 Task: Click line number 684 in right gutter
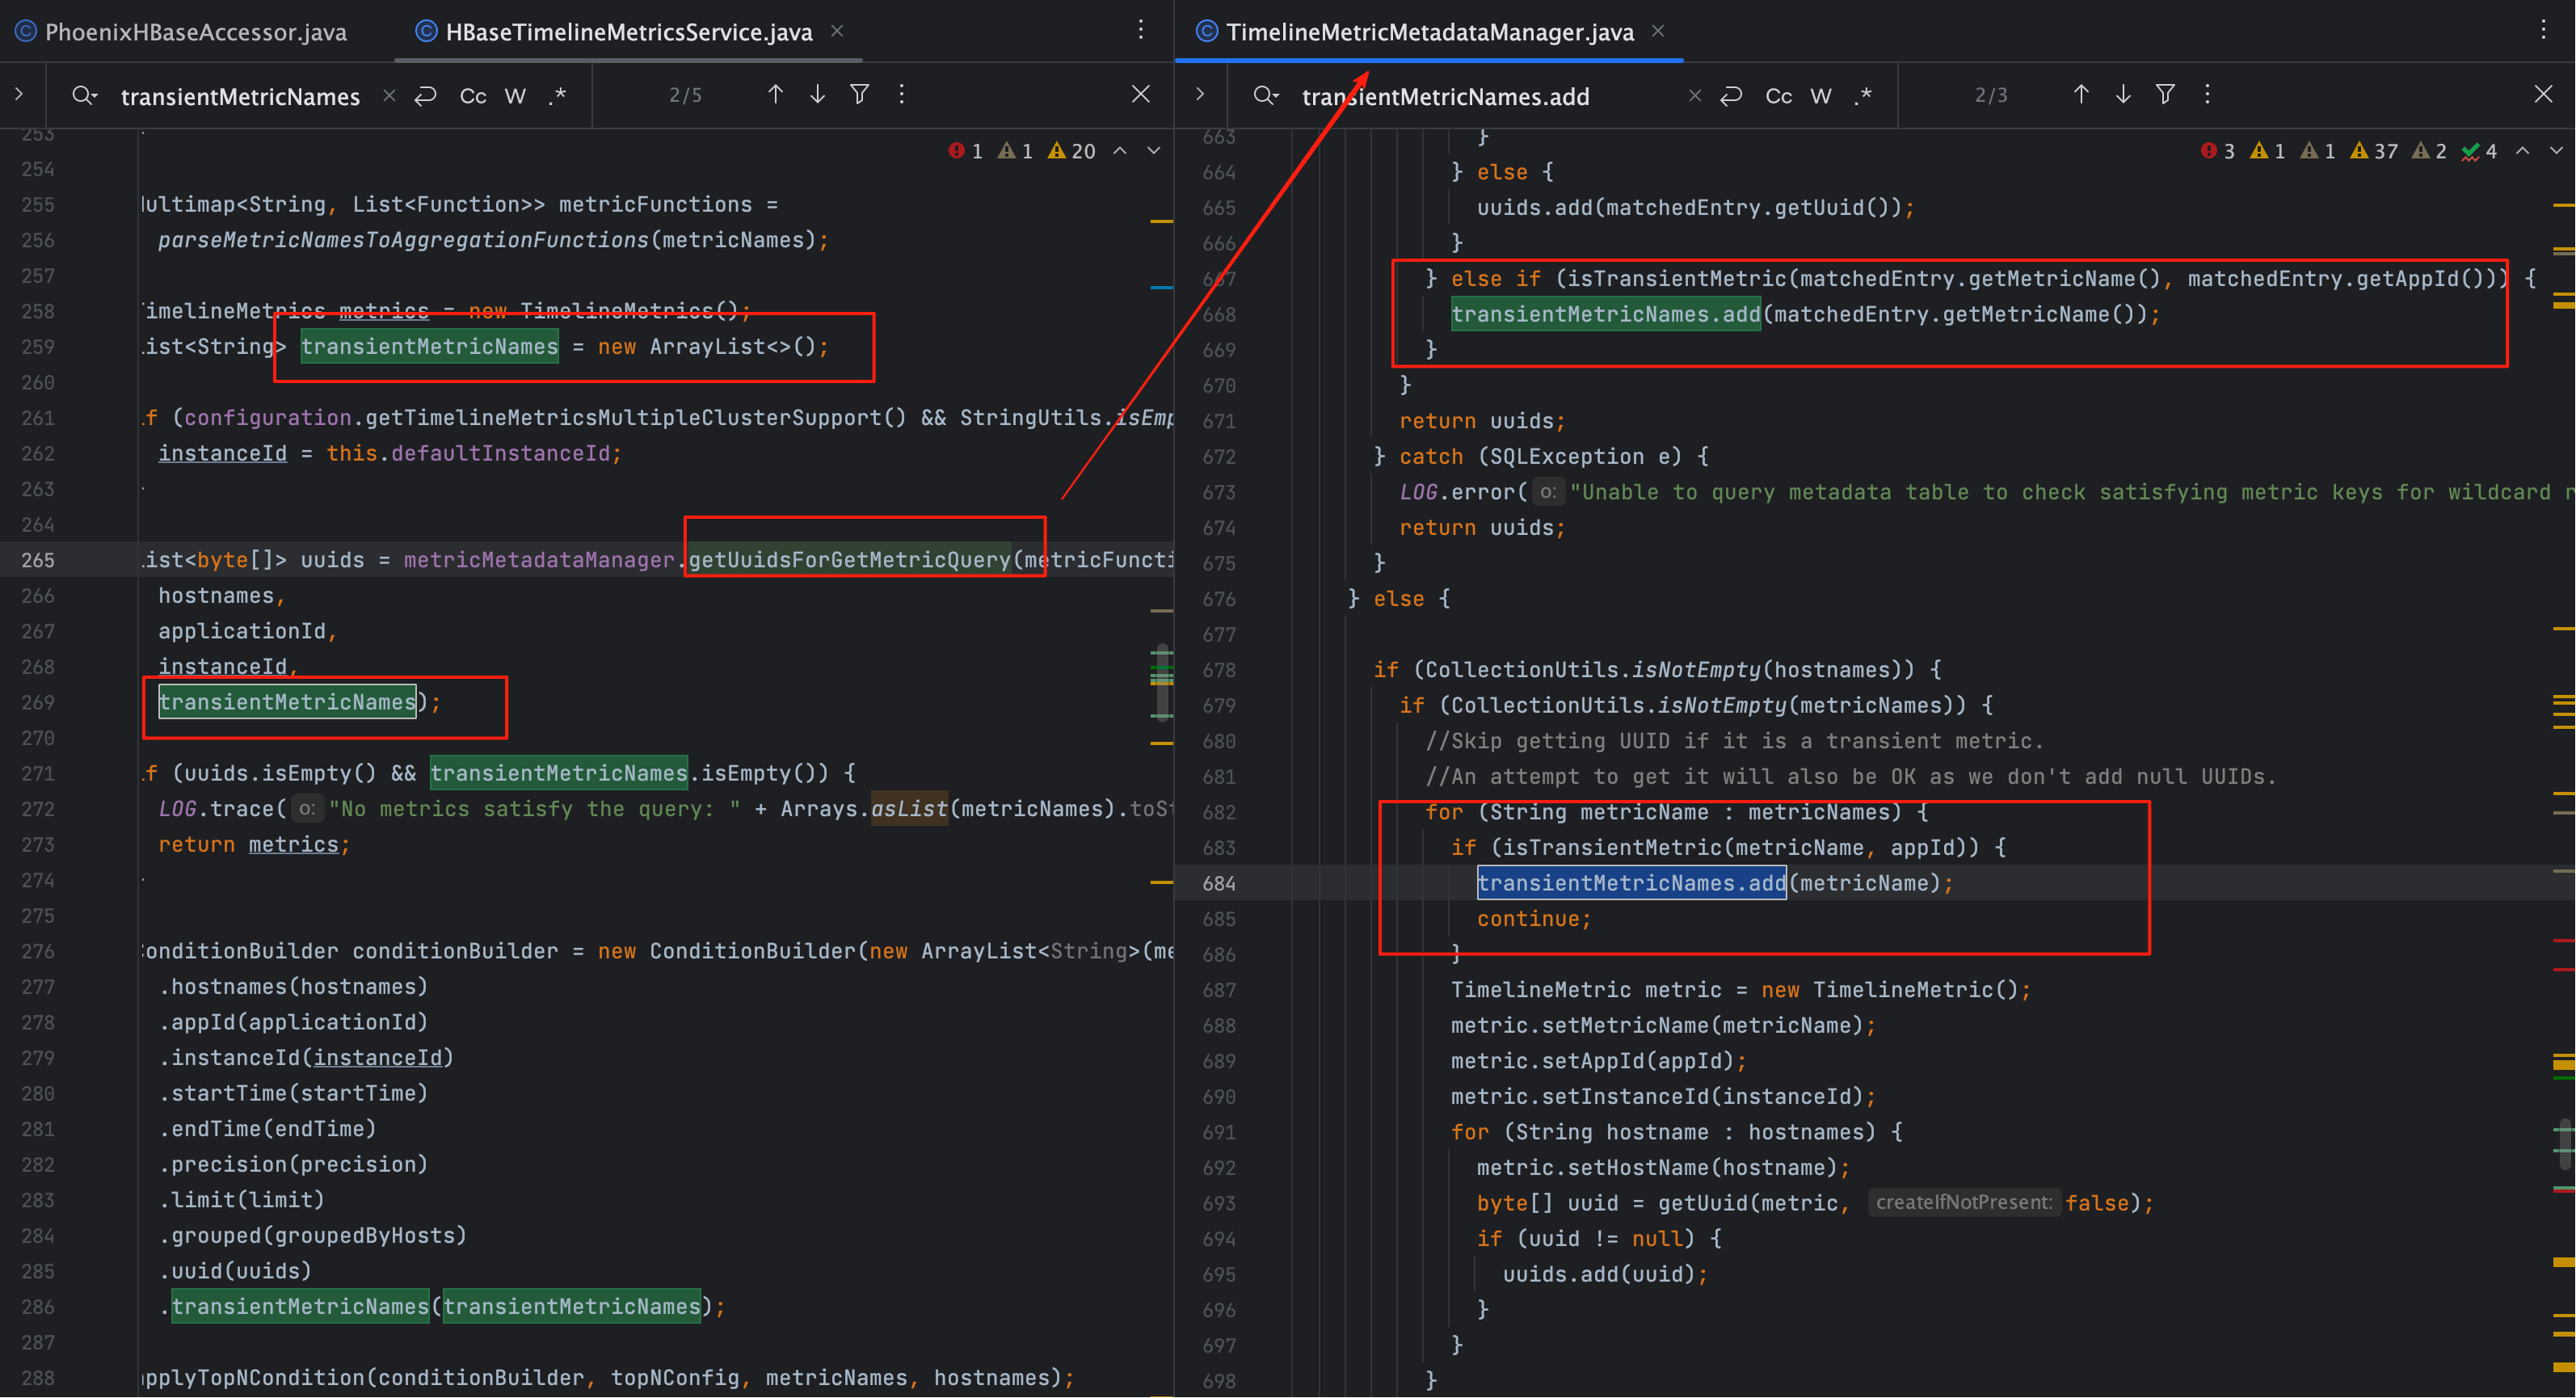1219,883
